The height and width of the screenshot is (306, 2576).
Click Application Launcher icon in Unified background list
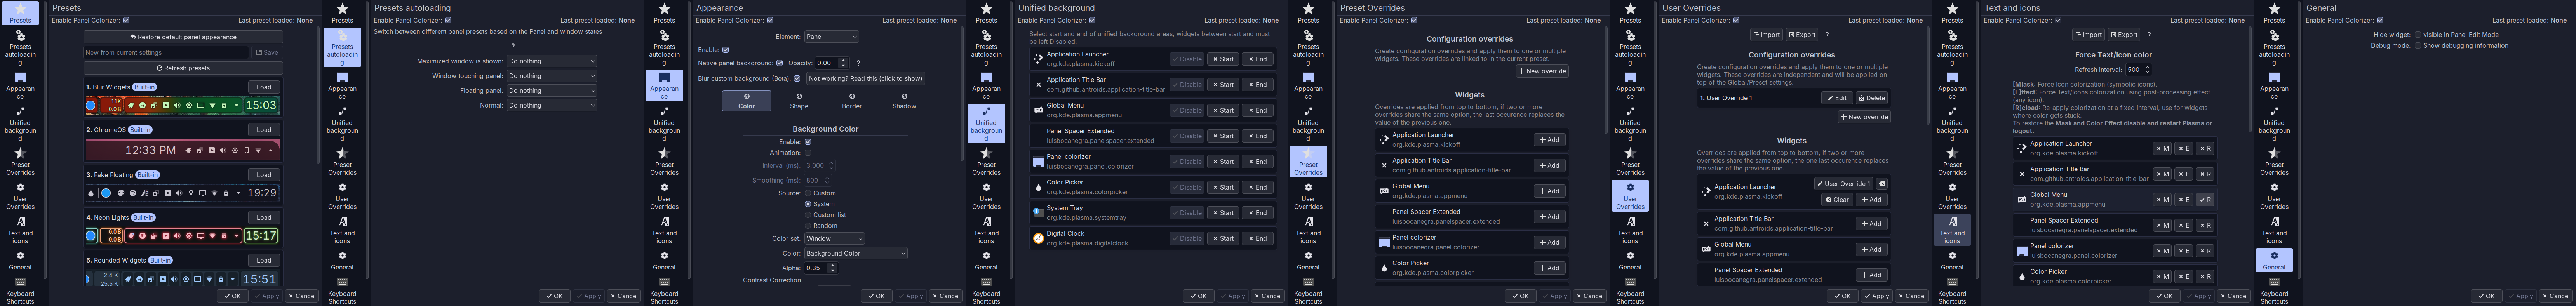click(1038, 59)
